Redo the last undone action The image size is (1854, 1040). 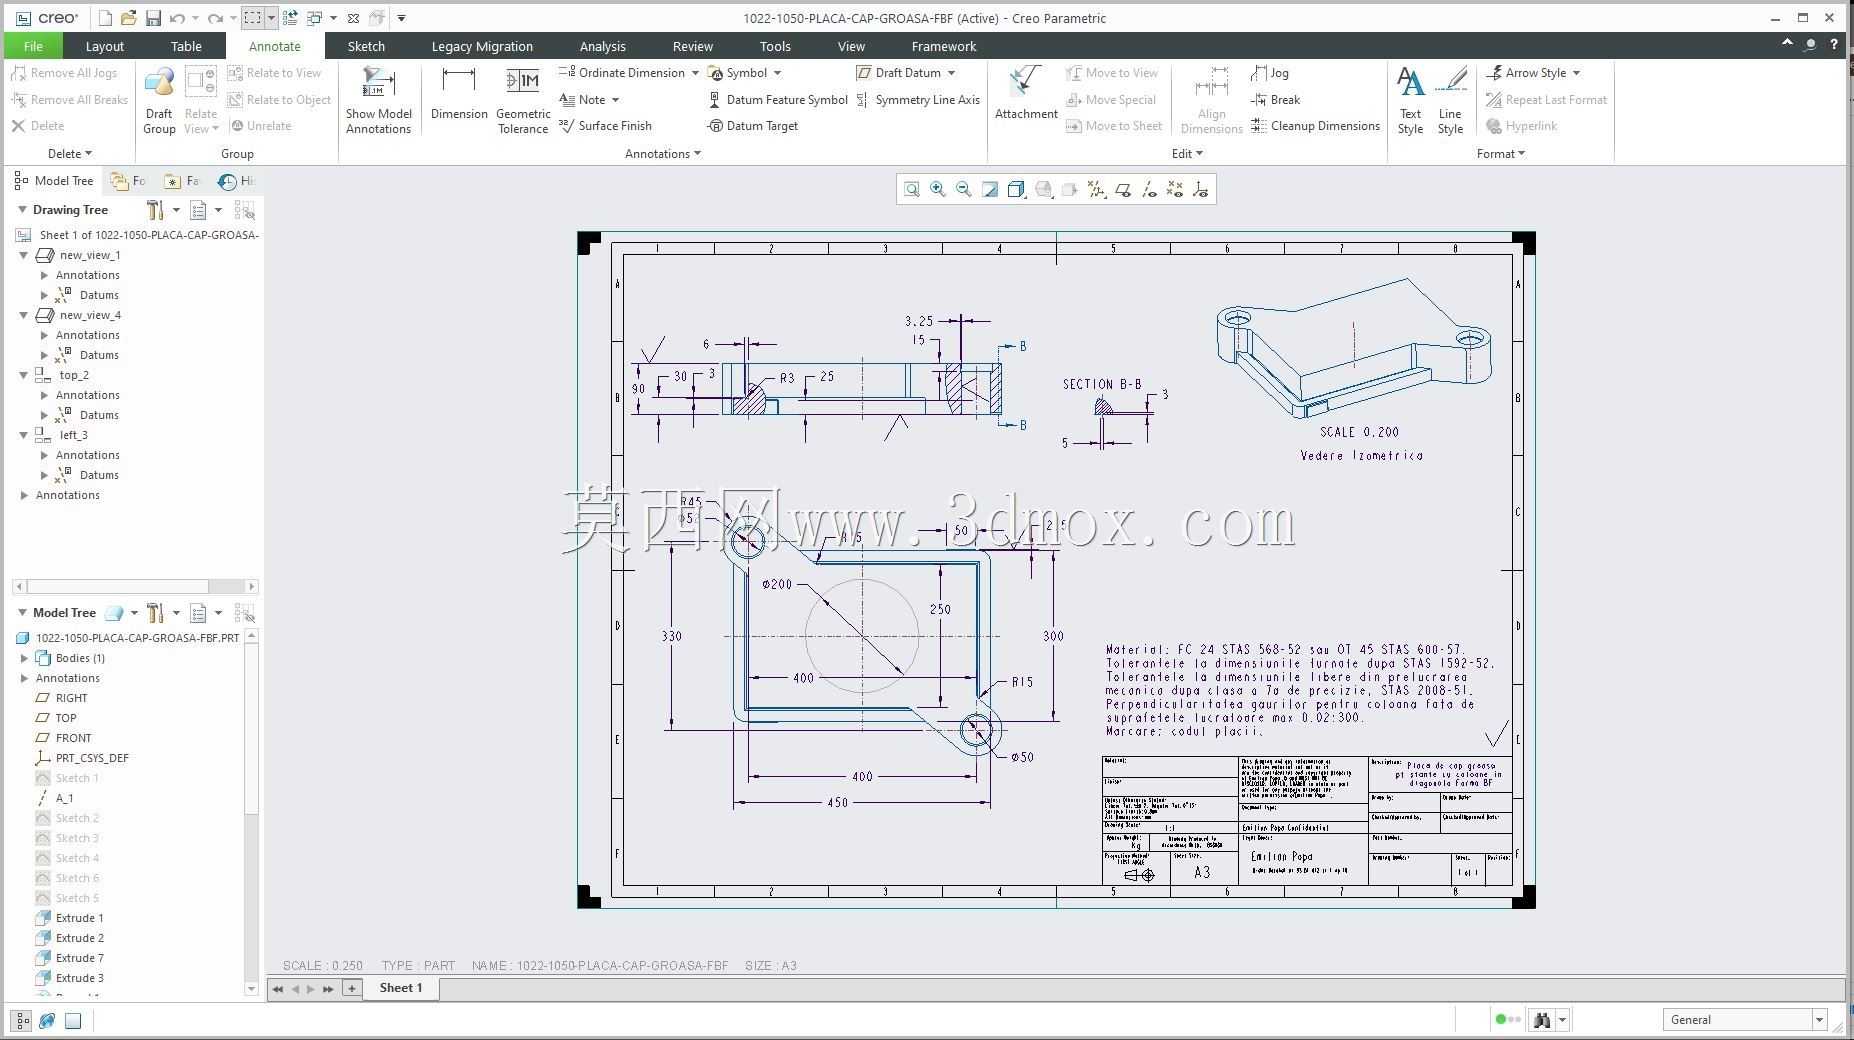point(215,18)
